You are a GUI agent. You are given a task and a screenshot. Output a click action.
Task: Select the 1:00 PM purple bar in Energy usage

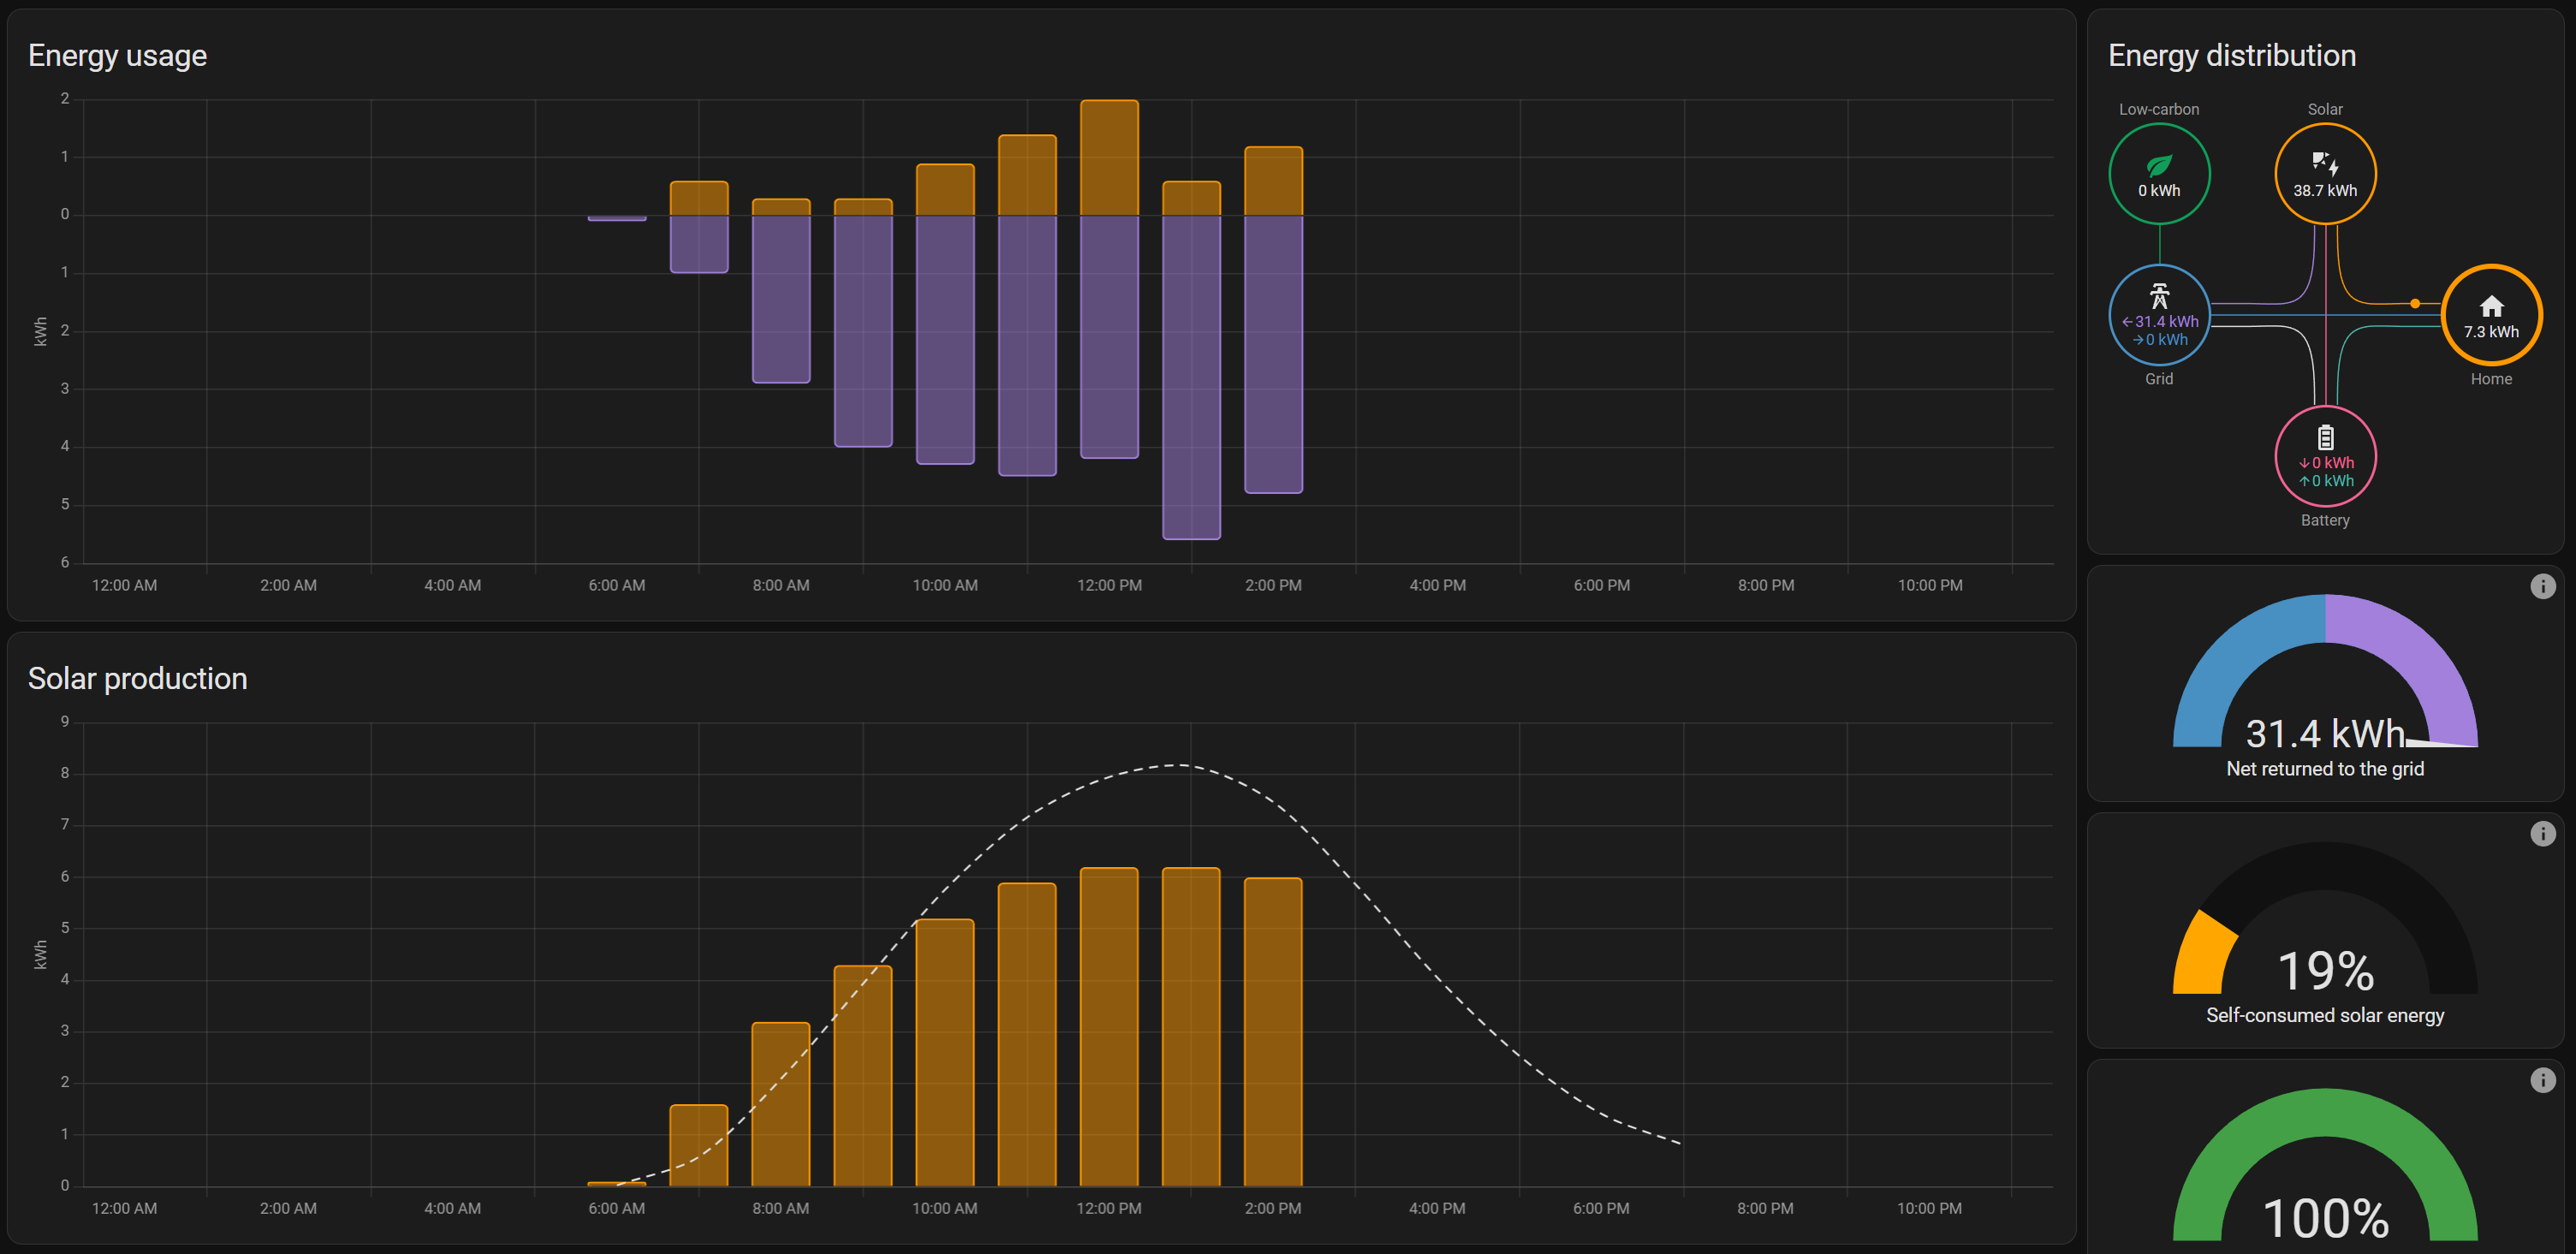pyautogui.click(x=1191, y=377)
